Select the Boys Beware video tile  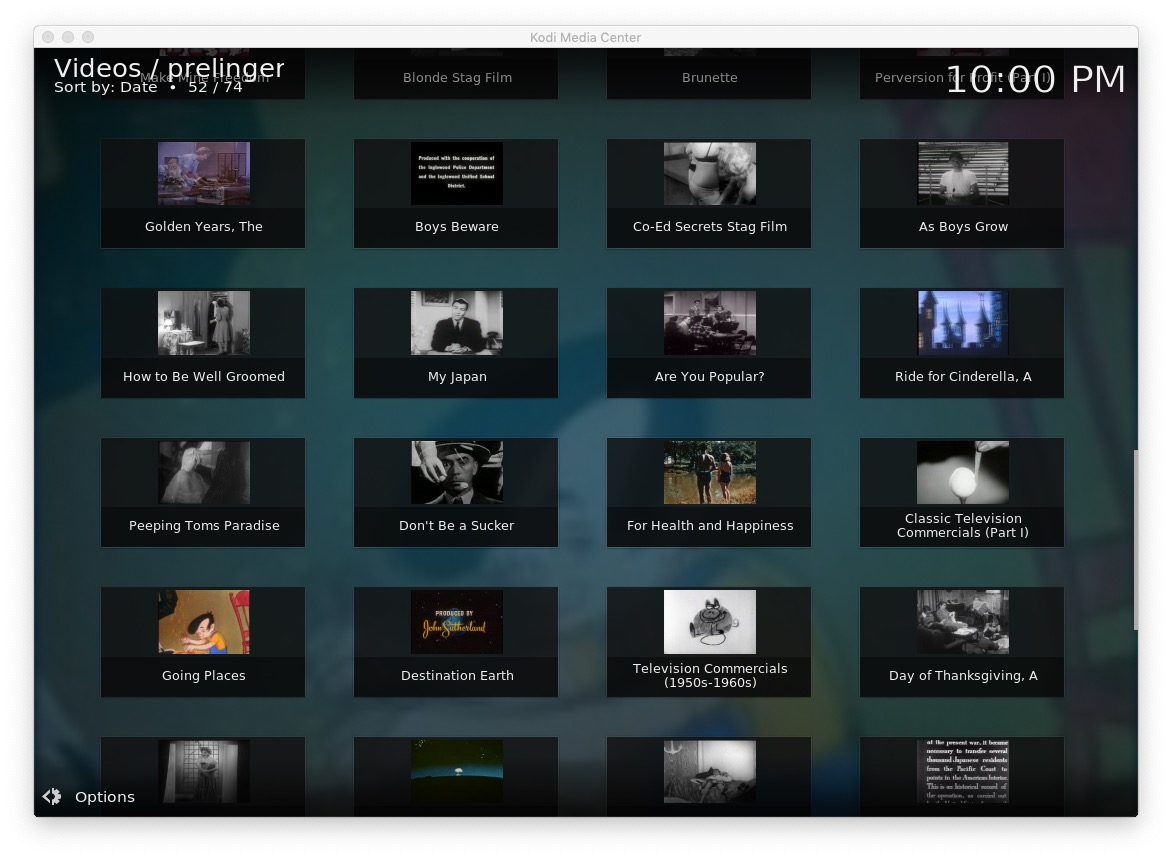(456, 193)
